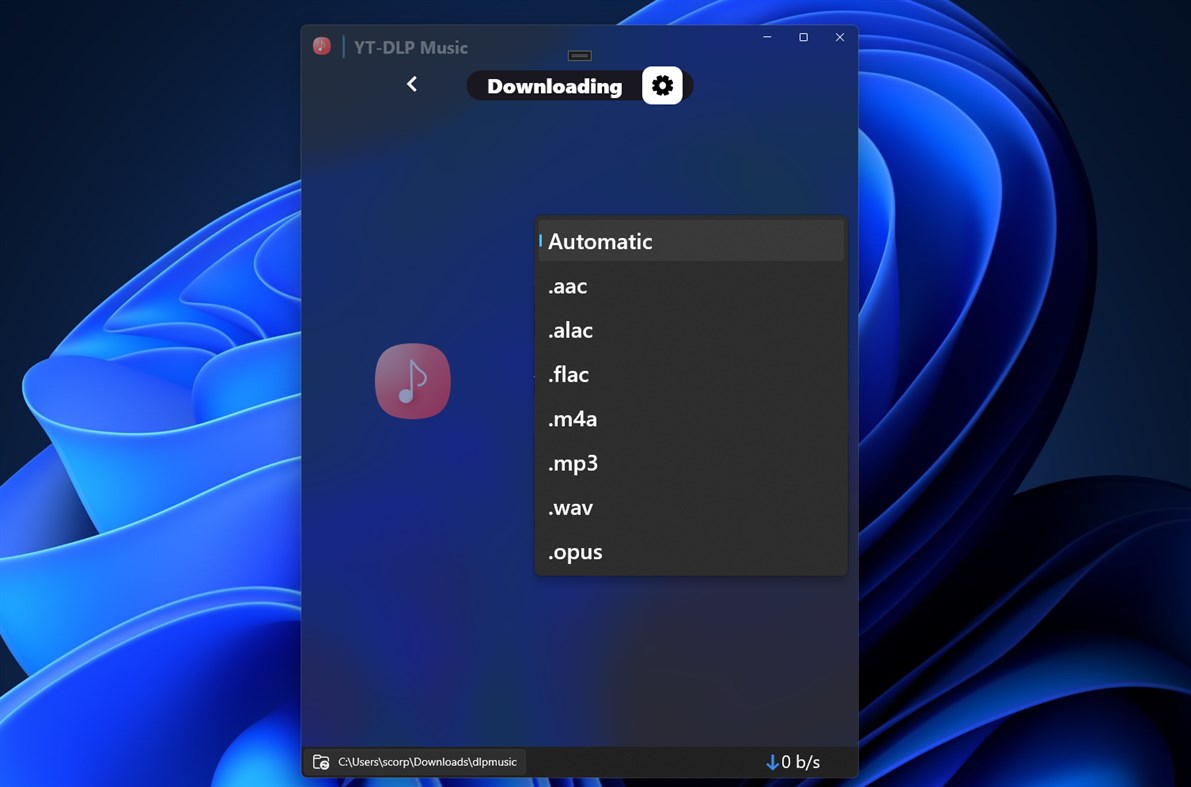Close the YT-DLP Music window
The width and height of the screenshot is (1191, 787).
pos(839,36)
